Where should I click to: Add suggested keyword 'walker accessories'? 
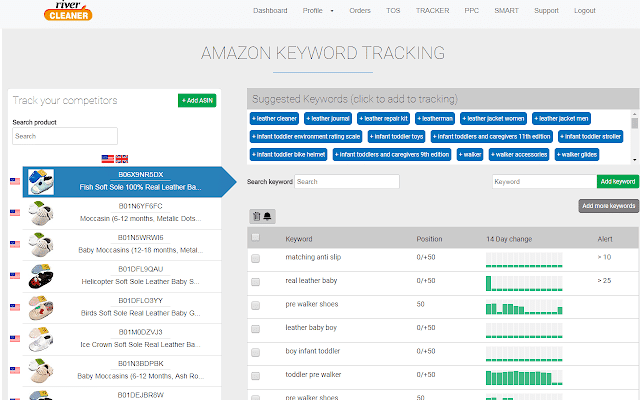(519, 155)
